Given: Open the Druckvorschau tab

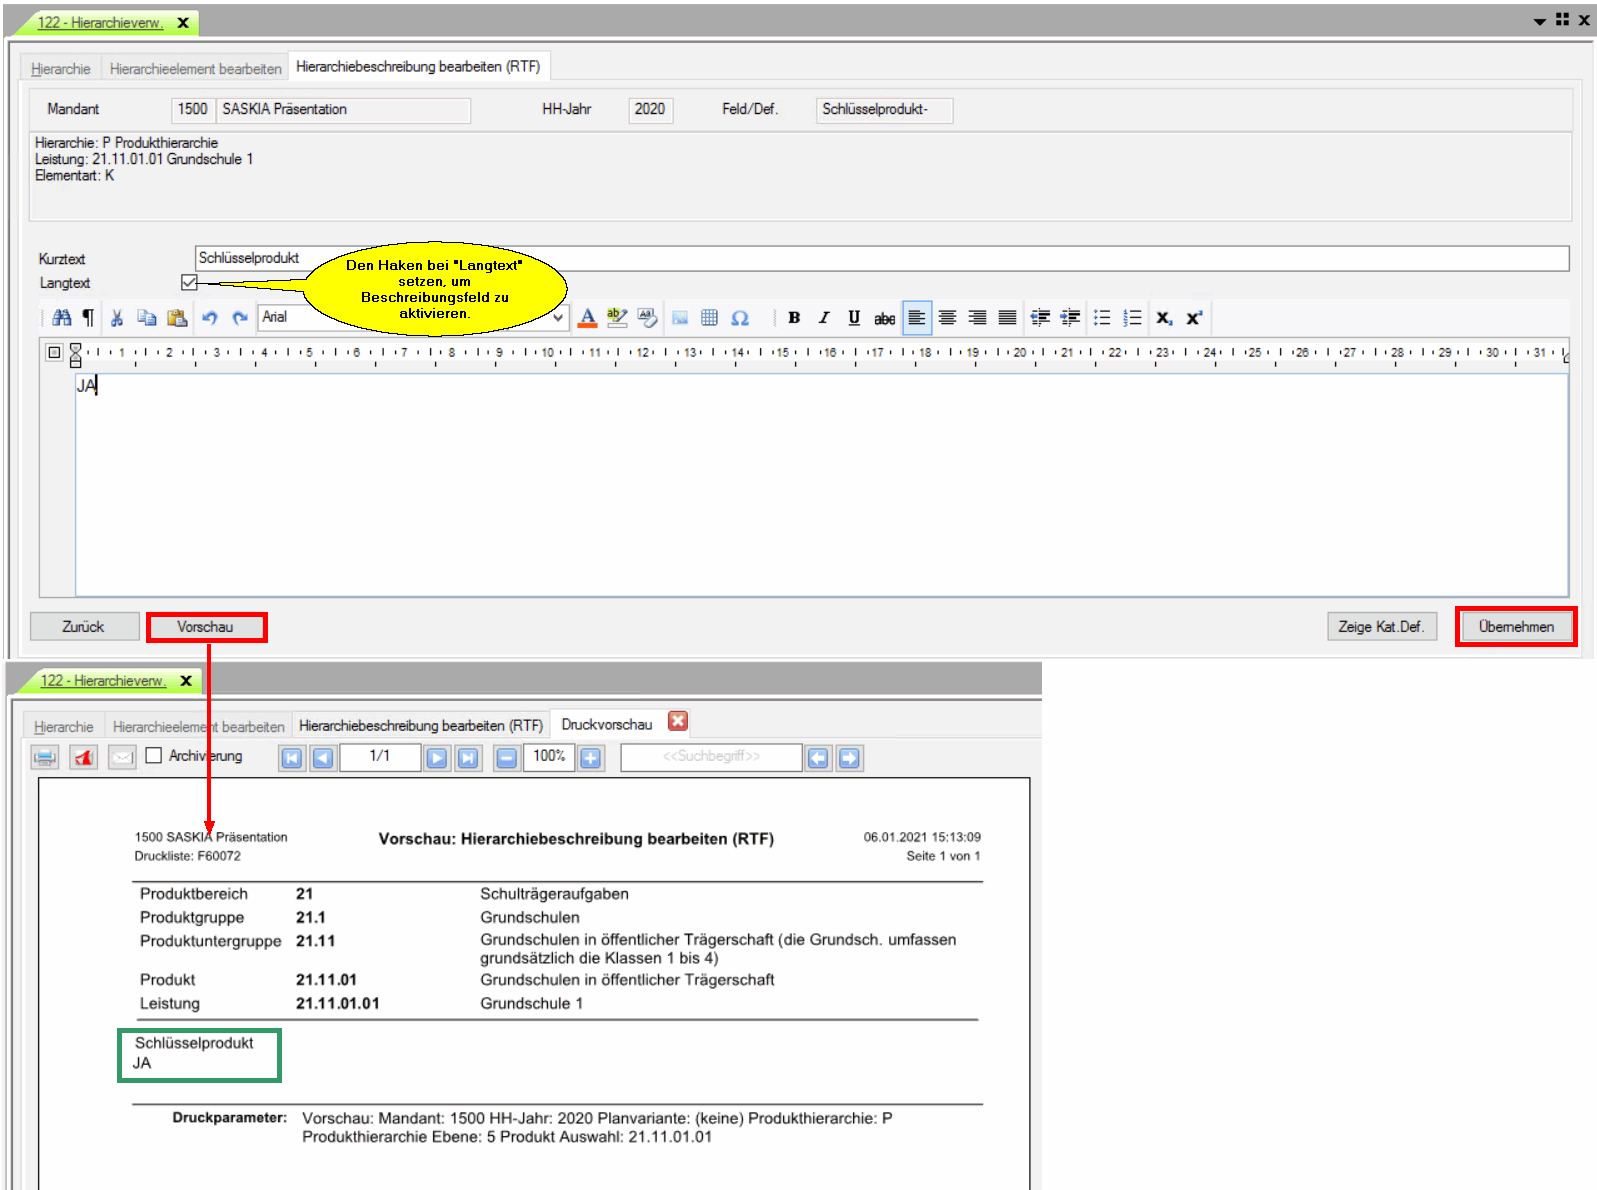Looking at the screenshot, I should click(x=606, y=725).
